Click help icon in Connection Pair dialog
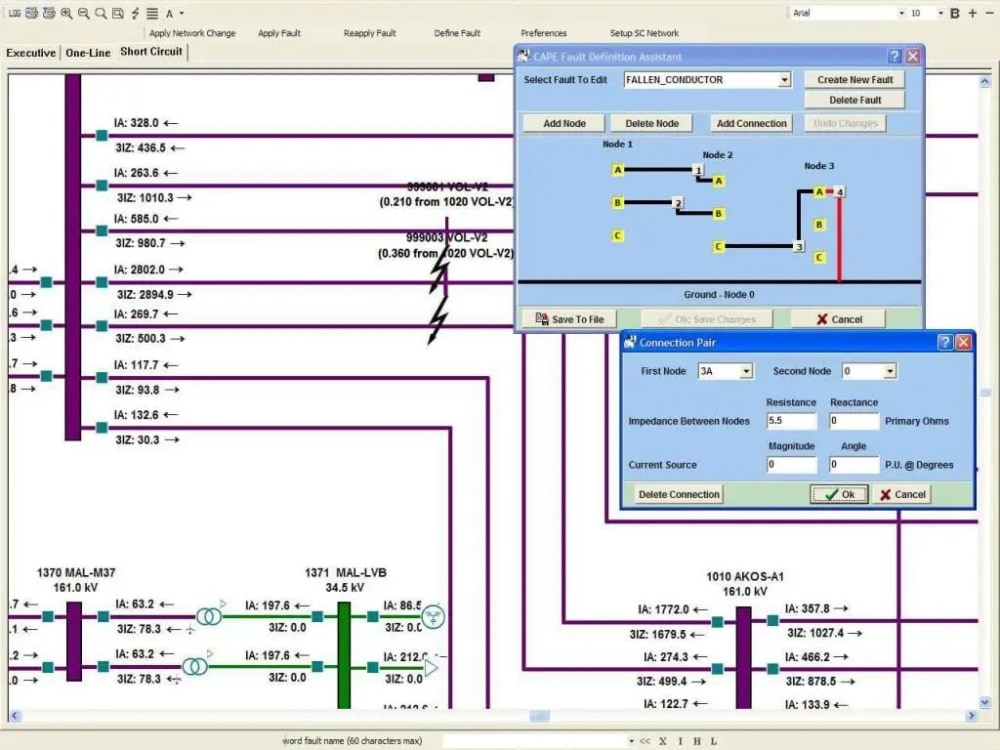 coord(945,342)
